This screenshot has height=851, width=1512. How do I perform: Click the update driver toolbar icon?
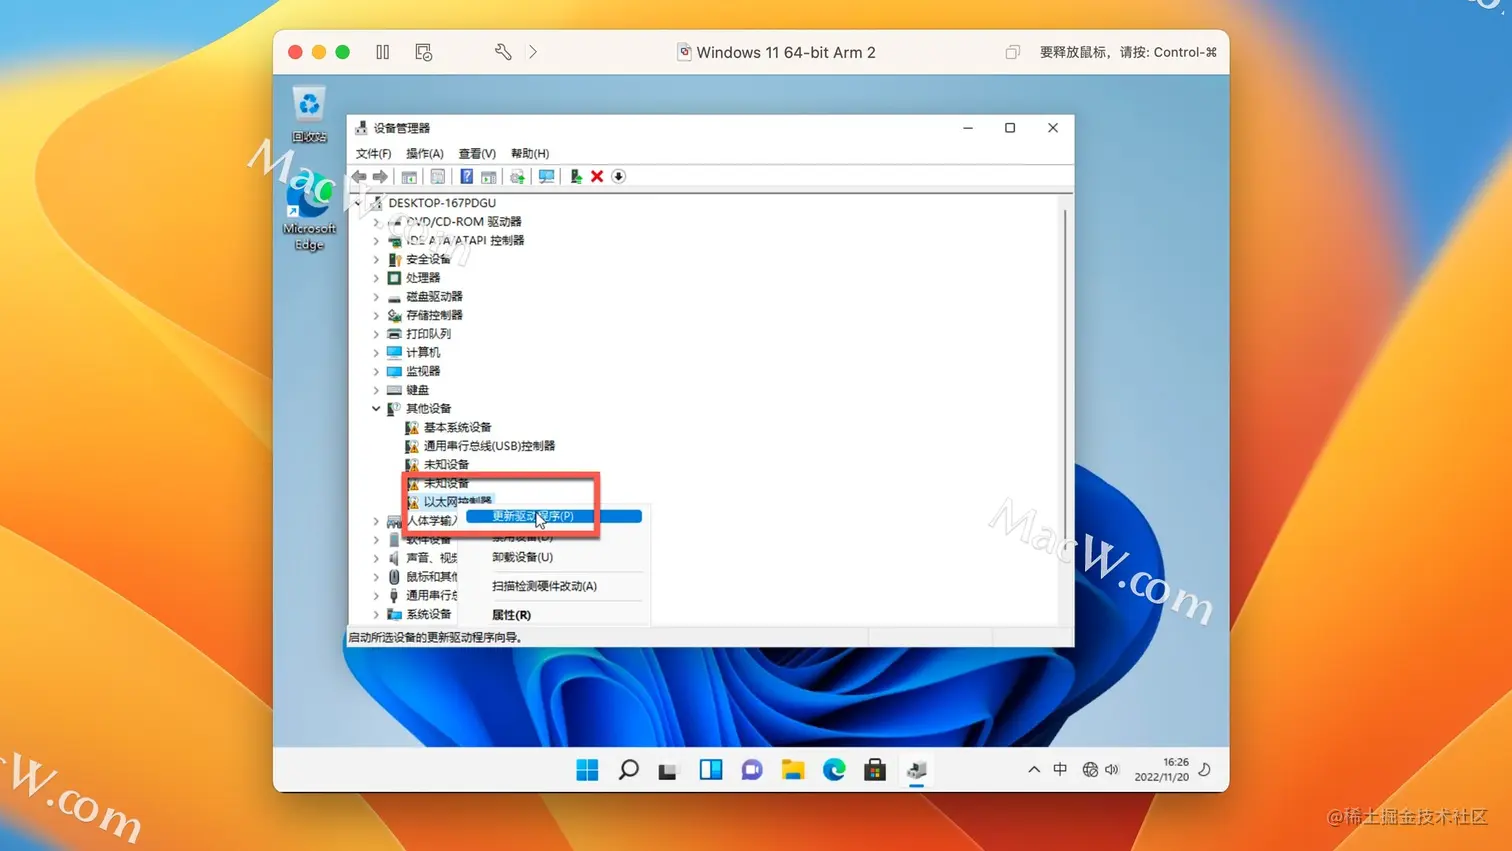(517, 177)
